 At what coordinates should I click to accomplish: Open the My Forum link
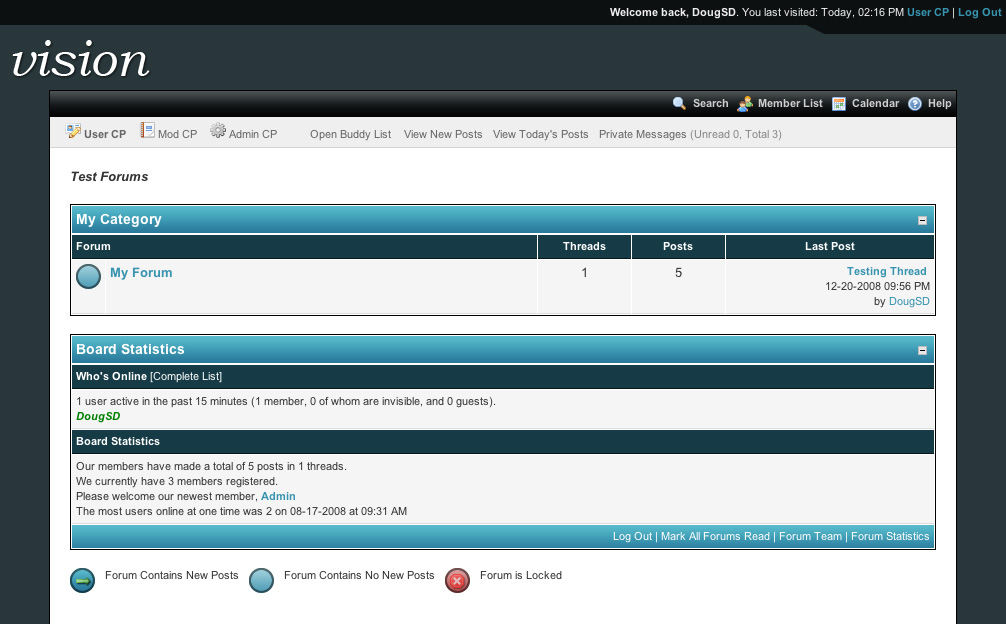pyautogui.click(x=141, y=273)
